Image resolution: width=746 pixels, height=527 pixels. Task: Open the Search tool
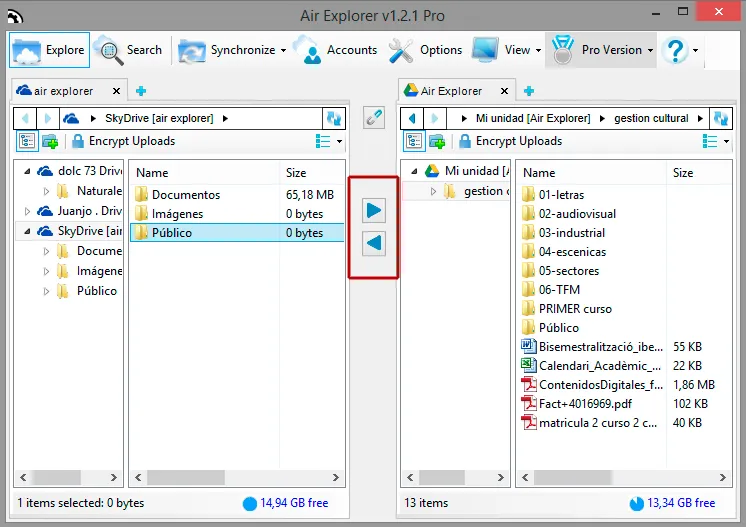(x=128, y=50)
